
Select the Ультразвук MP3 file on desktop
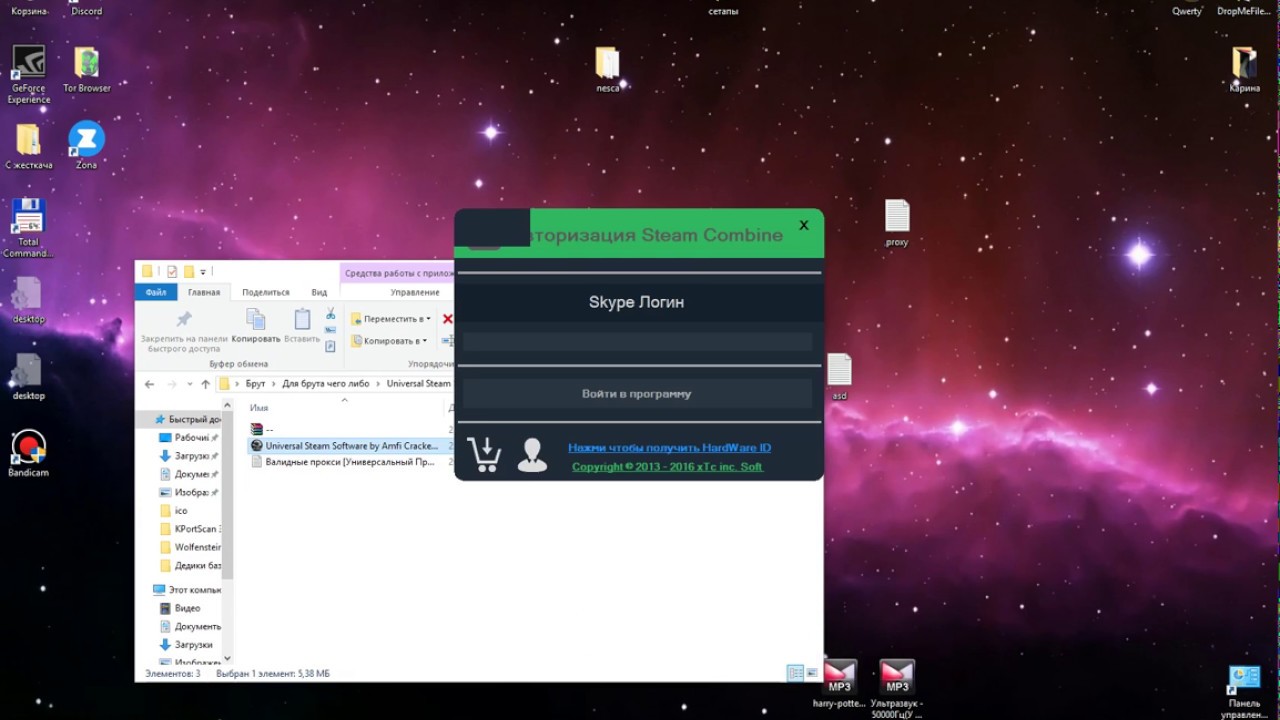pos(897,689)
